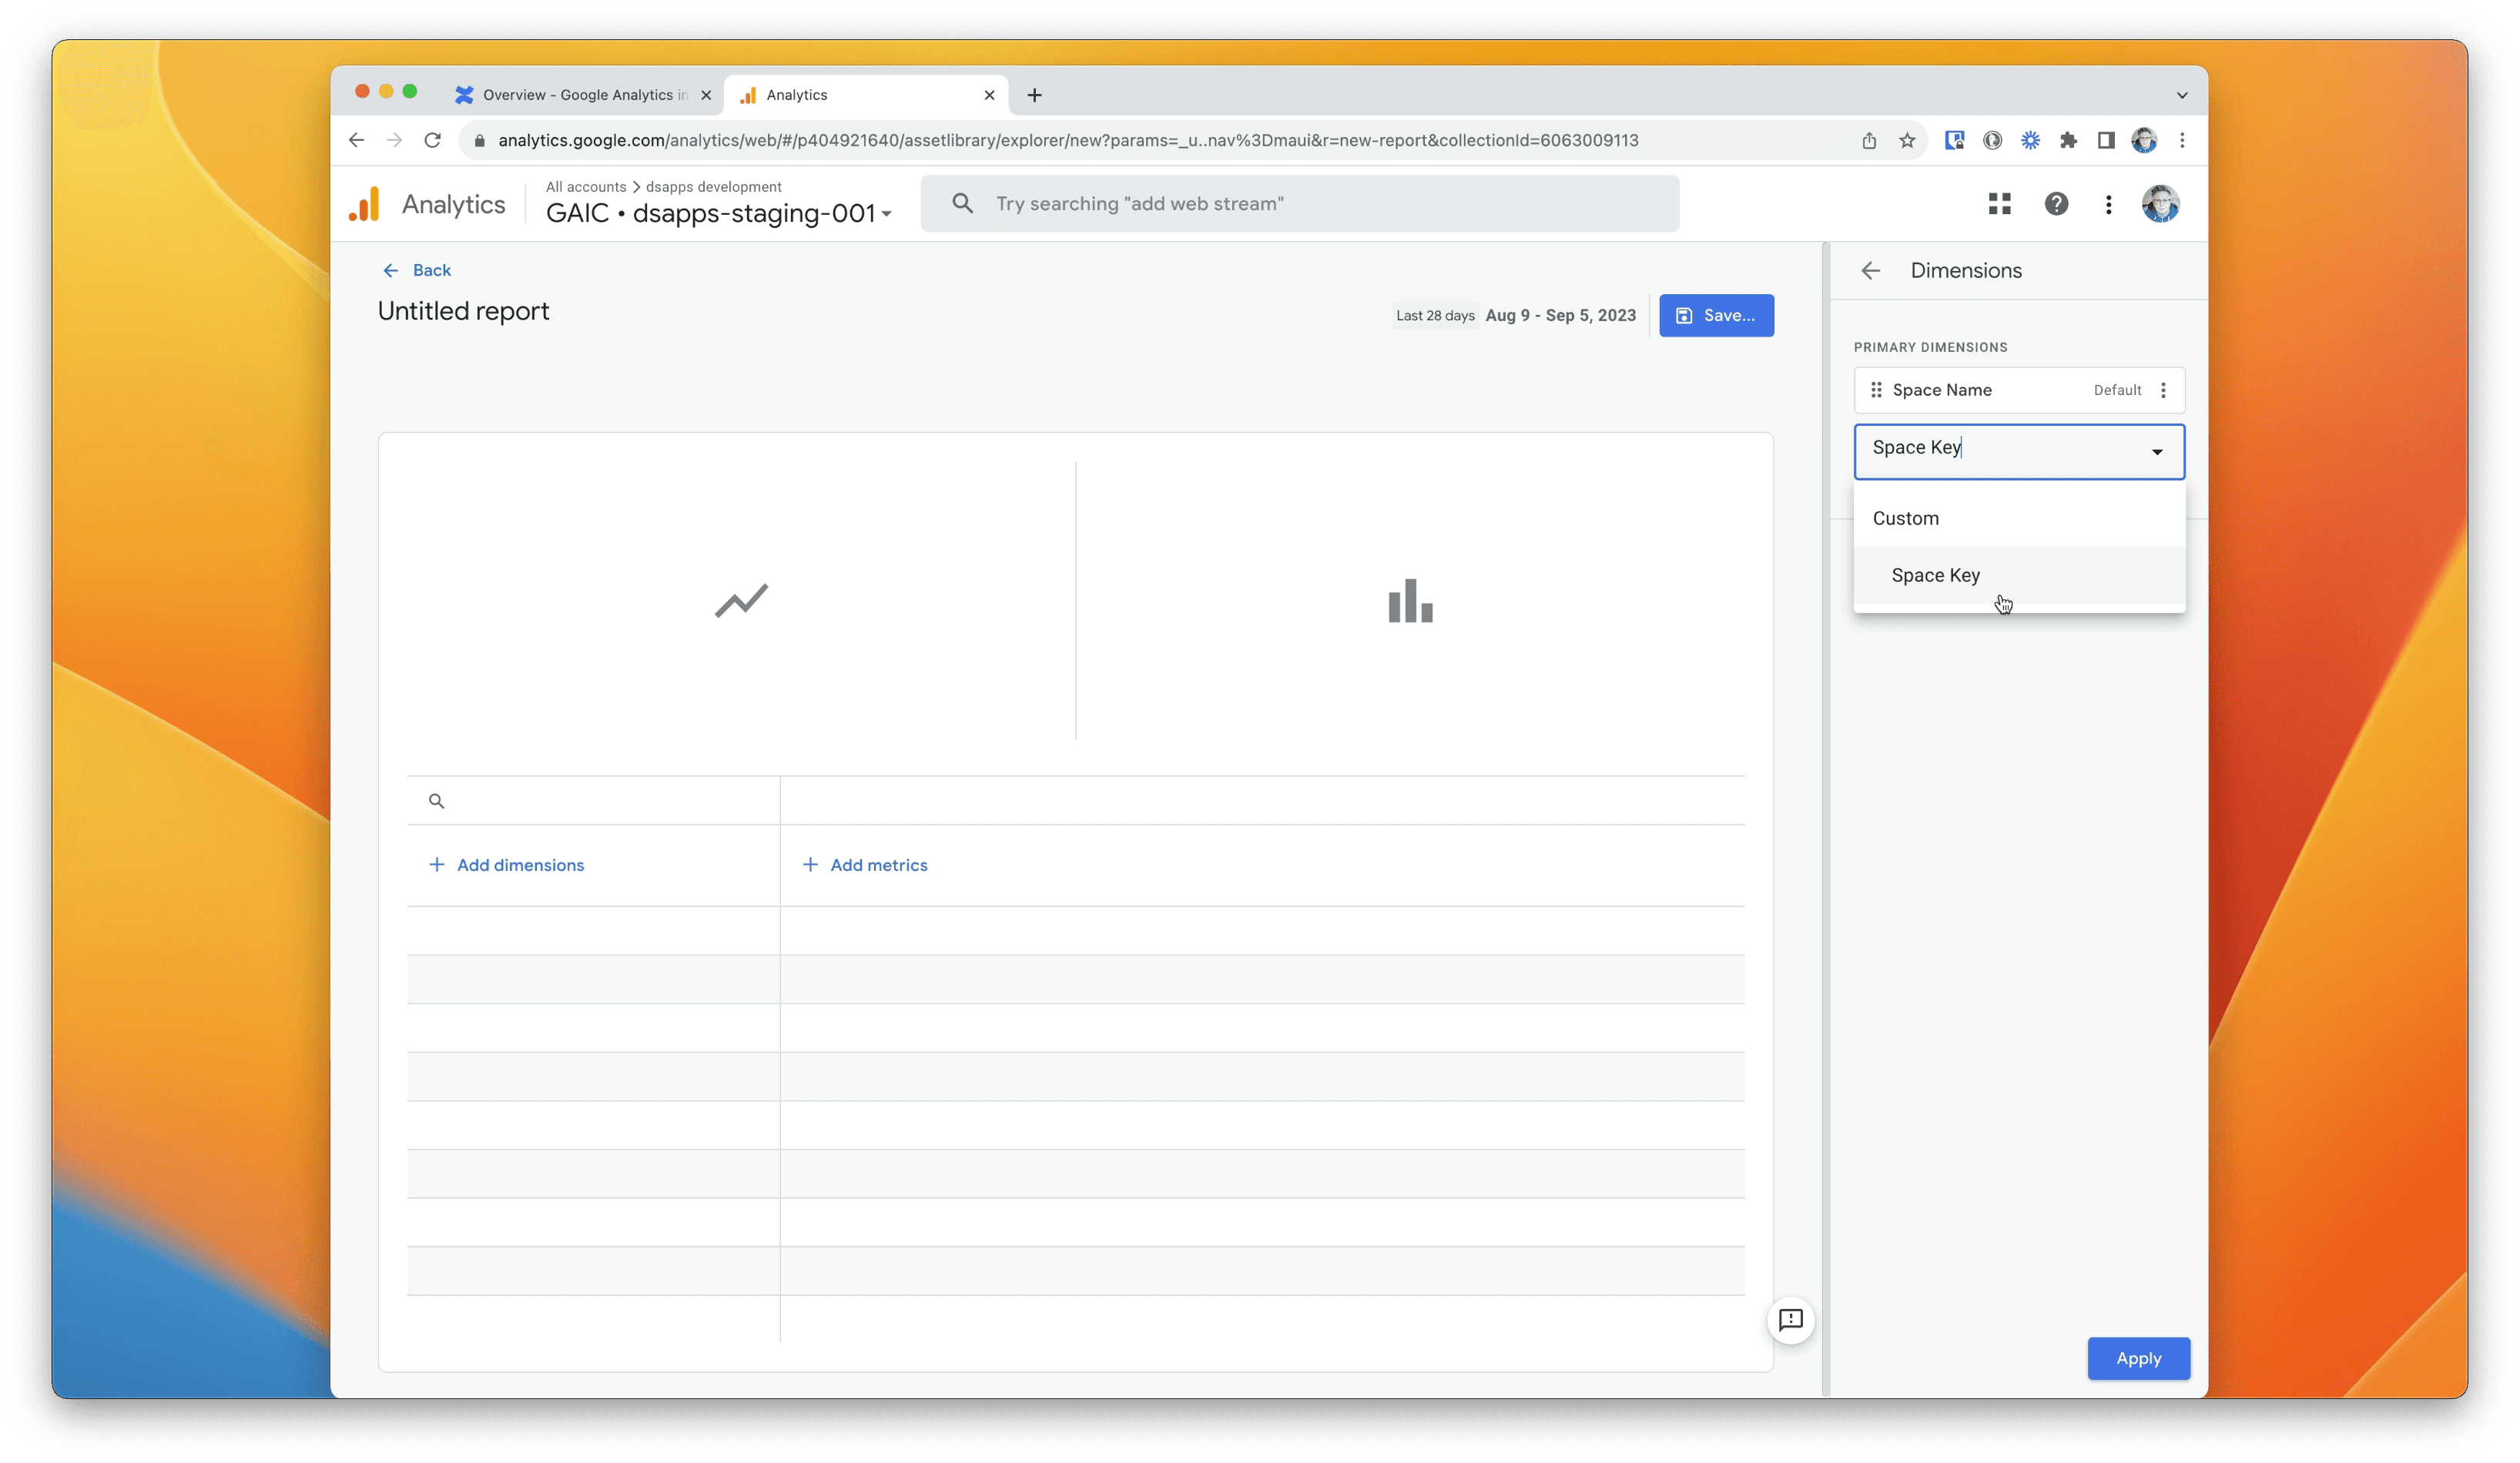Click the share page icon in address bar
This screenshot has height=1463, width=2520.
pos(1869,140)
